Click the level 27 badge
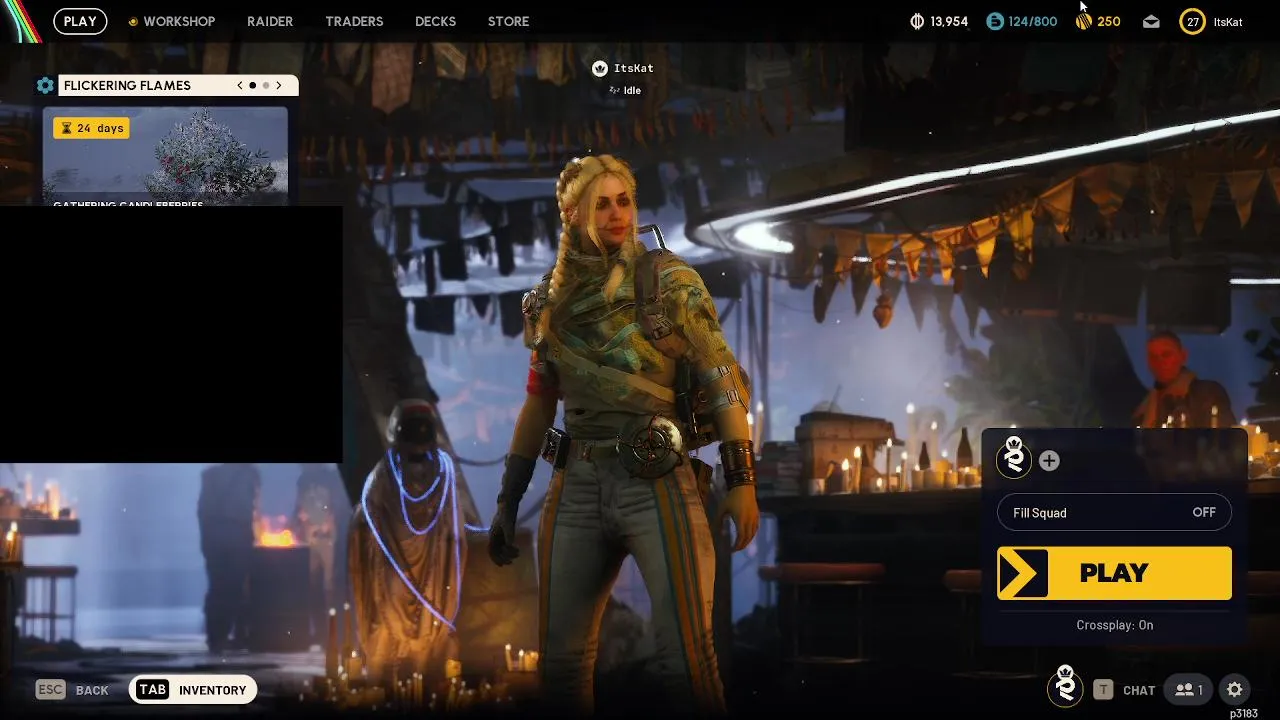The height and width of the screenshot is (720, 1280). tap(1192, 21)
